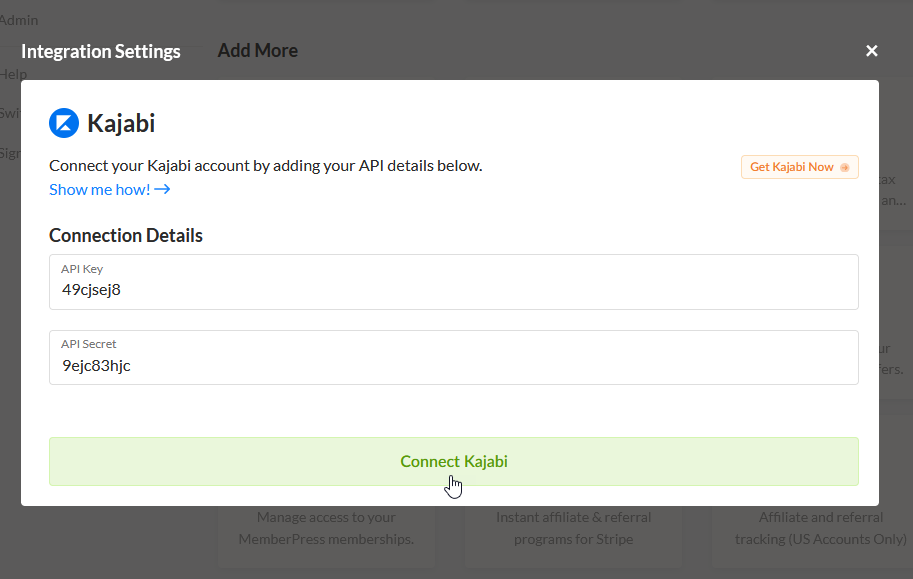Open the Show me how link
The image size is (913, 579).
coord(109,189)
